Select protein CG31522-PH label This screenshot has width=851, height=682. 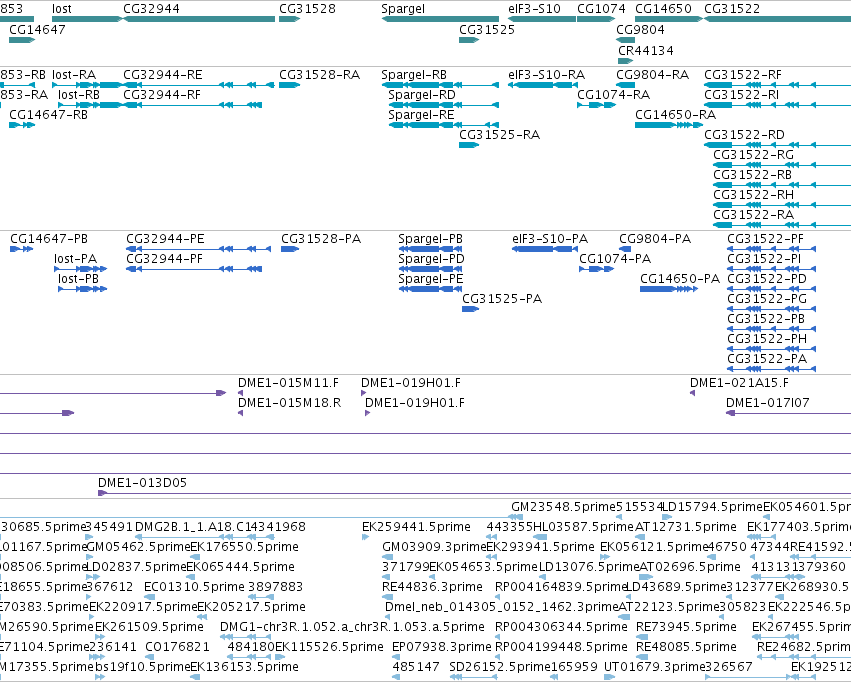point(767,339)
